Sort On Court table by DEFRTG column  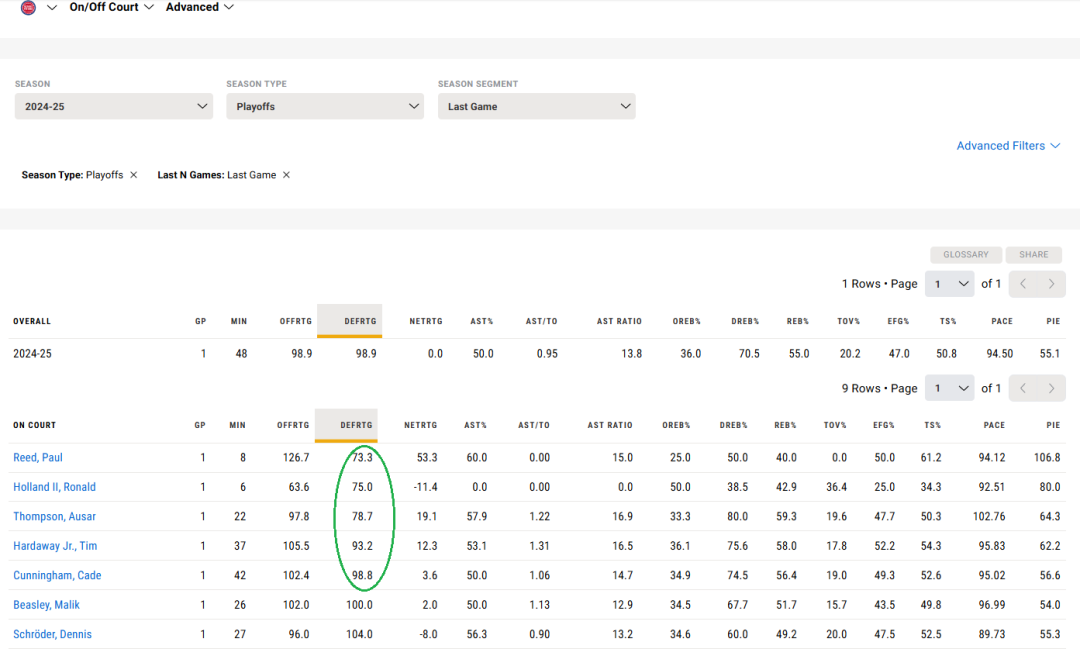(356, 425)
